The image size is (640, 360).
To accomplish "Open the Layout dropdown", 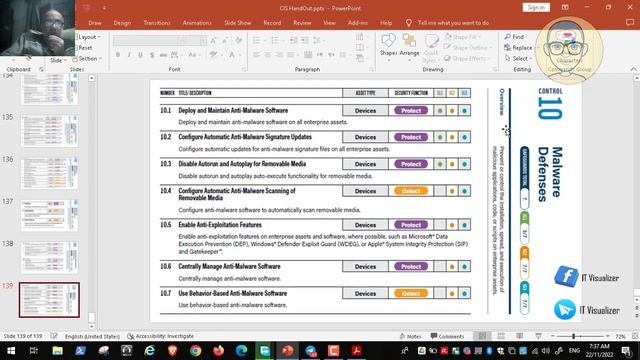I will (x=88, y=37).
